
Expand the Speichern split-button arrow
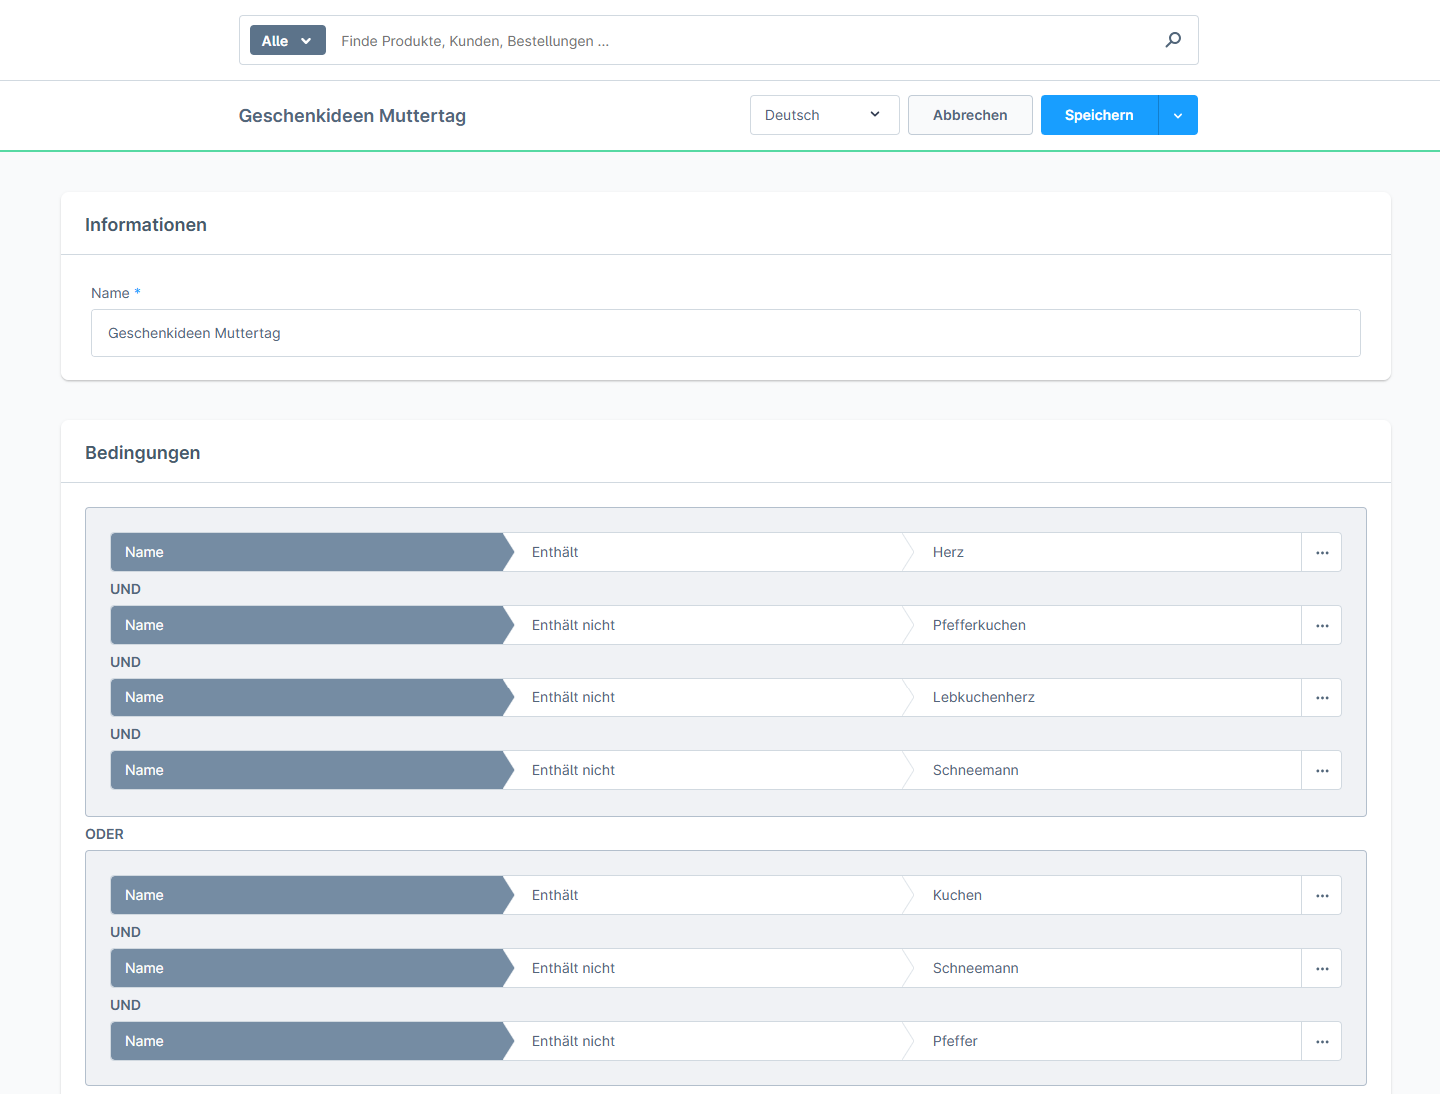(1178, 115)
